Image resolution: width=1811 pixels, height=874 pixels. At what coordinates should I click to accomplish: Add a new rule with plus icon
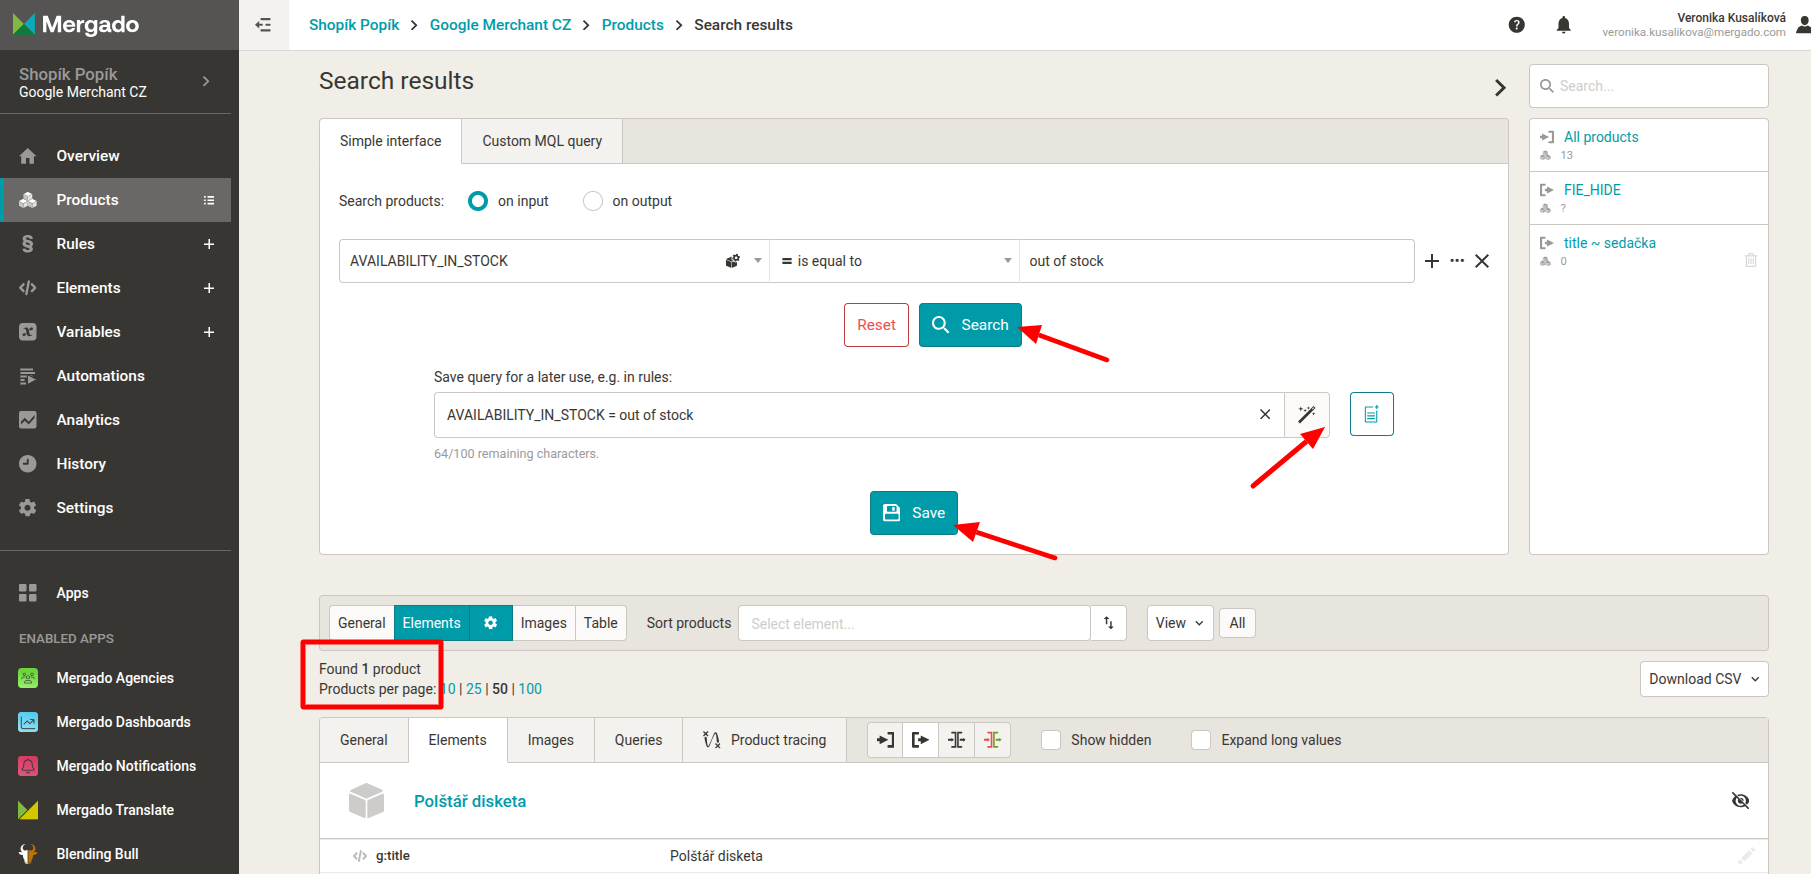click(209, 244)
